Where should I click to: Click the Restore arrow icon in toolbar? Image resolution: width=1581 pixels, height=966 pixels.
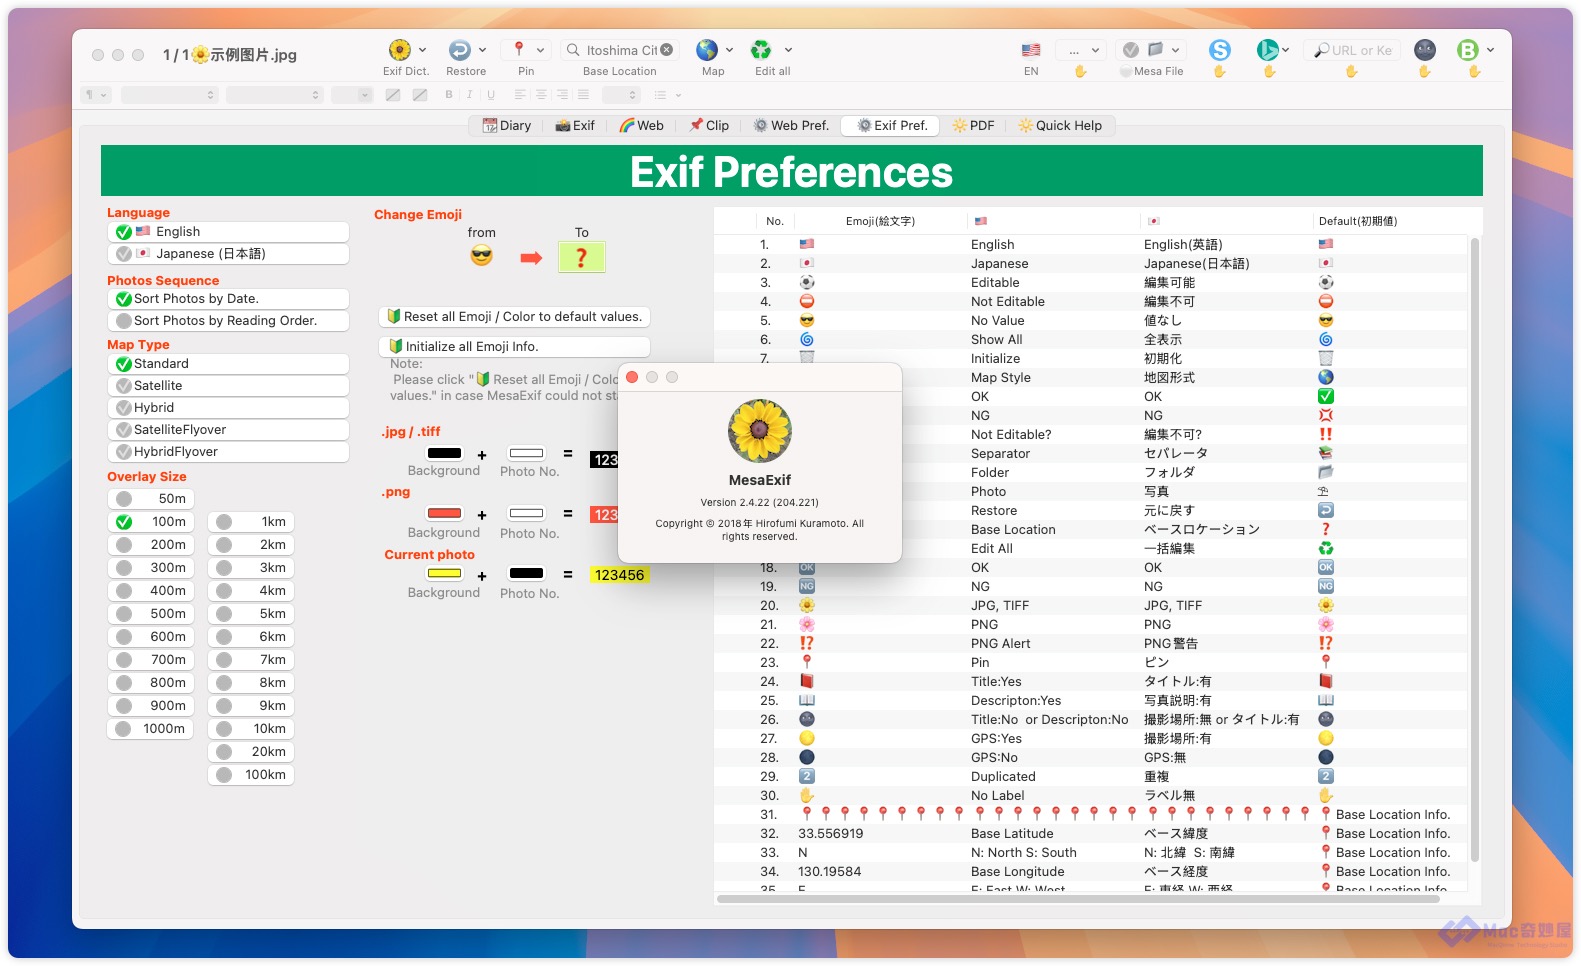click(459, 50)
